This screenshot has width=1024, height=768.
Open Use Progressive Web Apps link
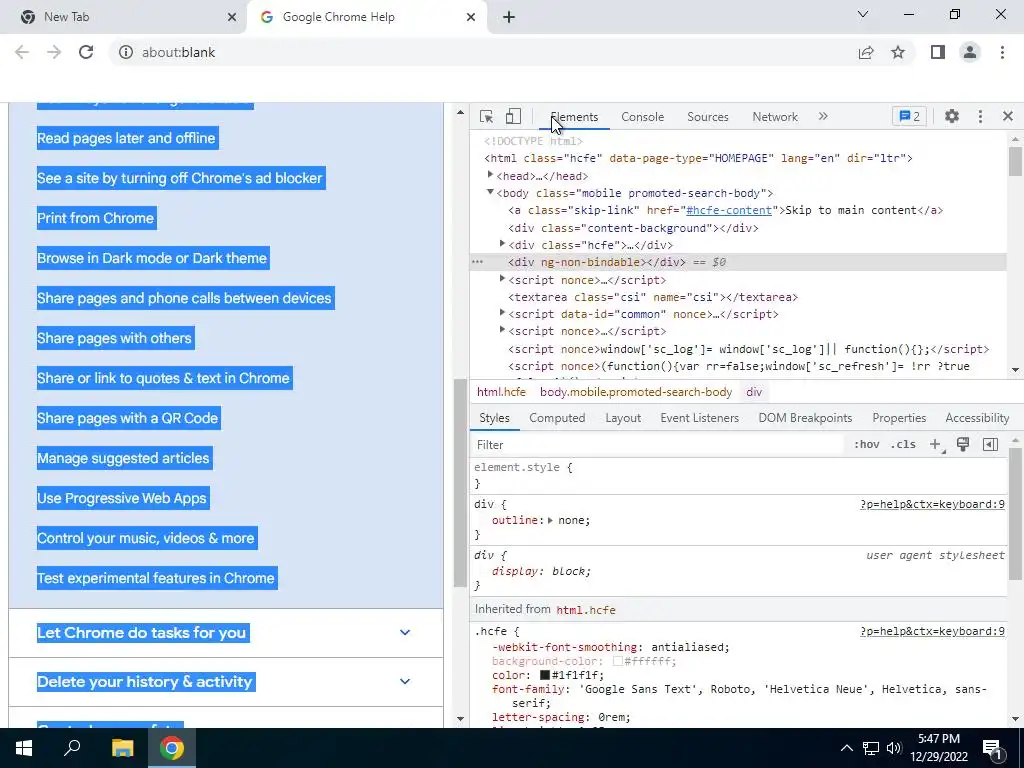121,498
